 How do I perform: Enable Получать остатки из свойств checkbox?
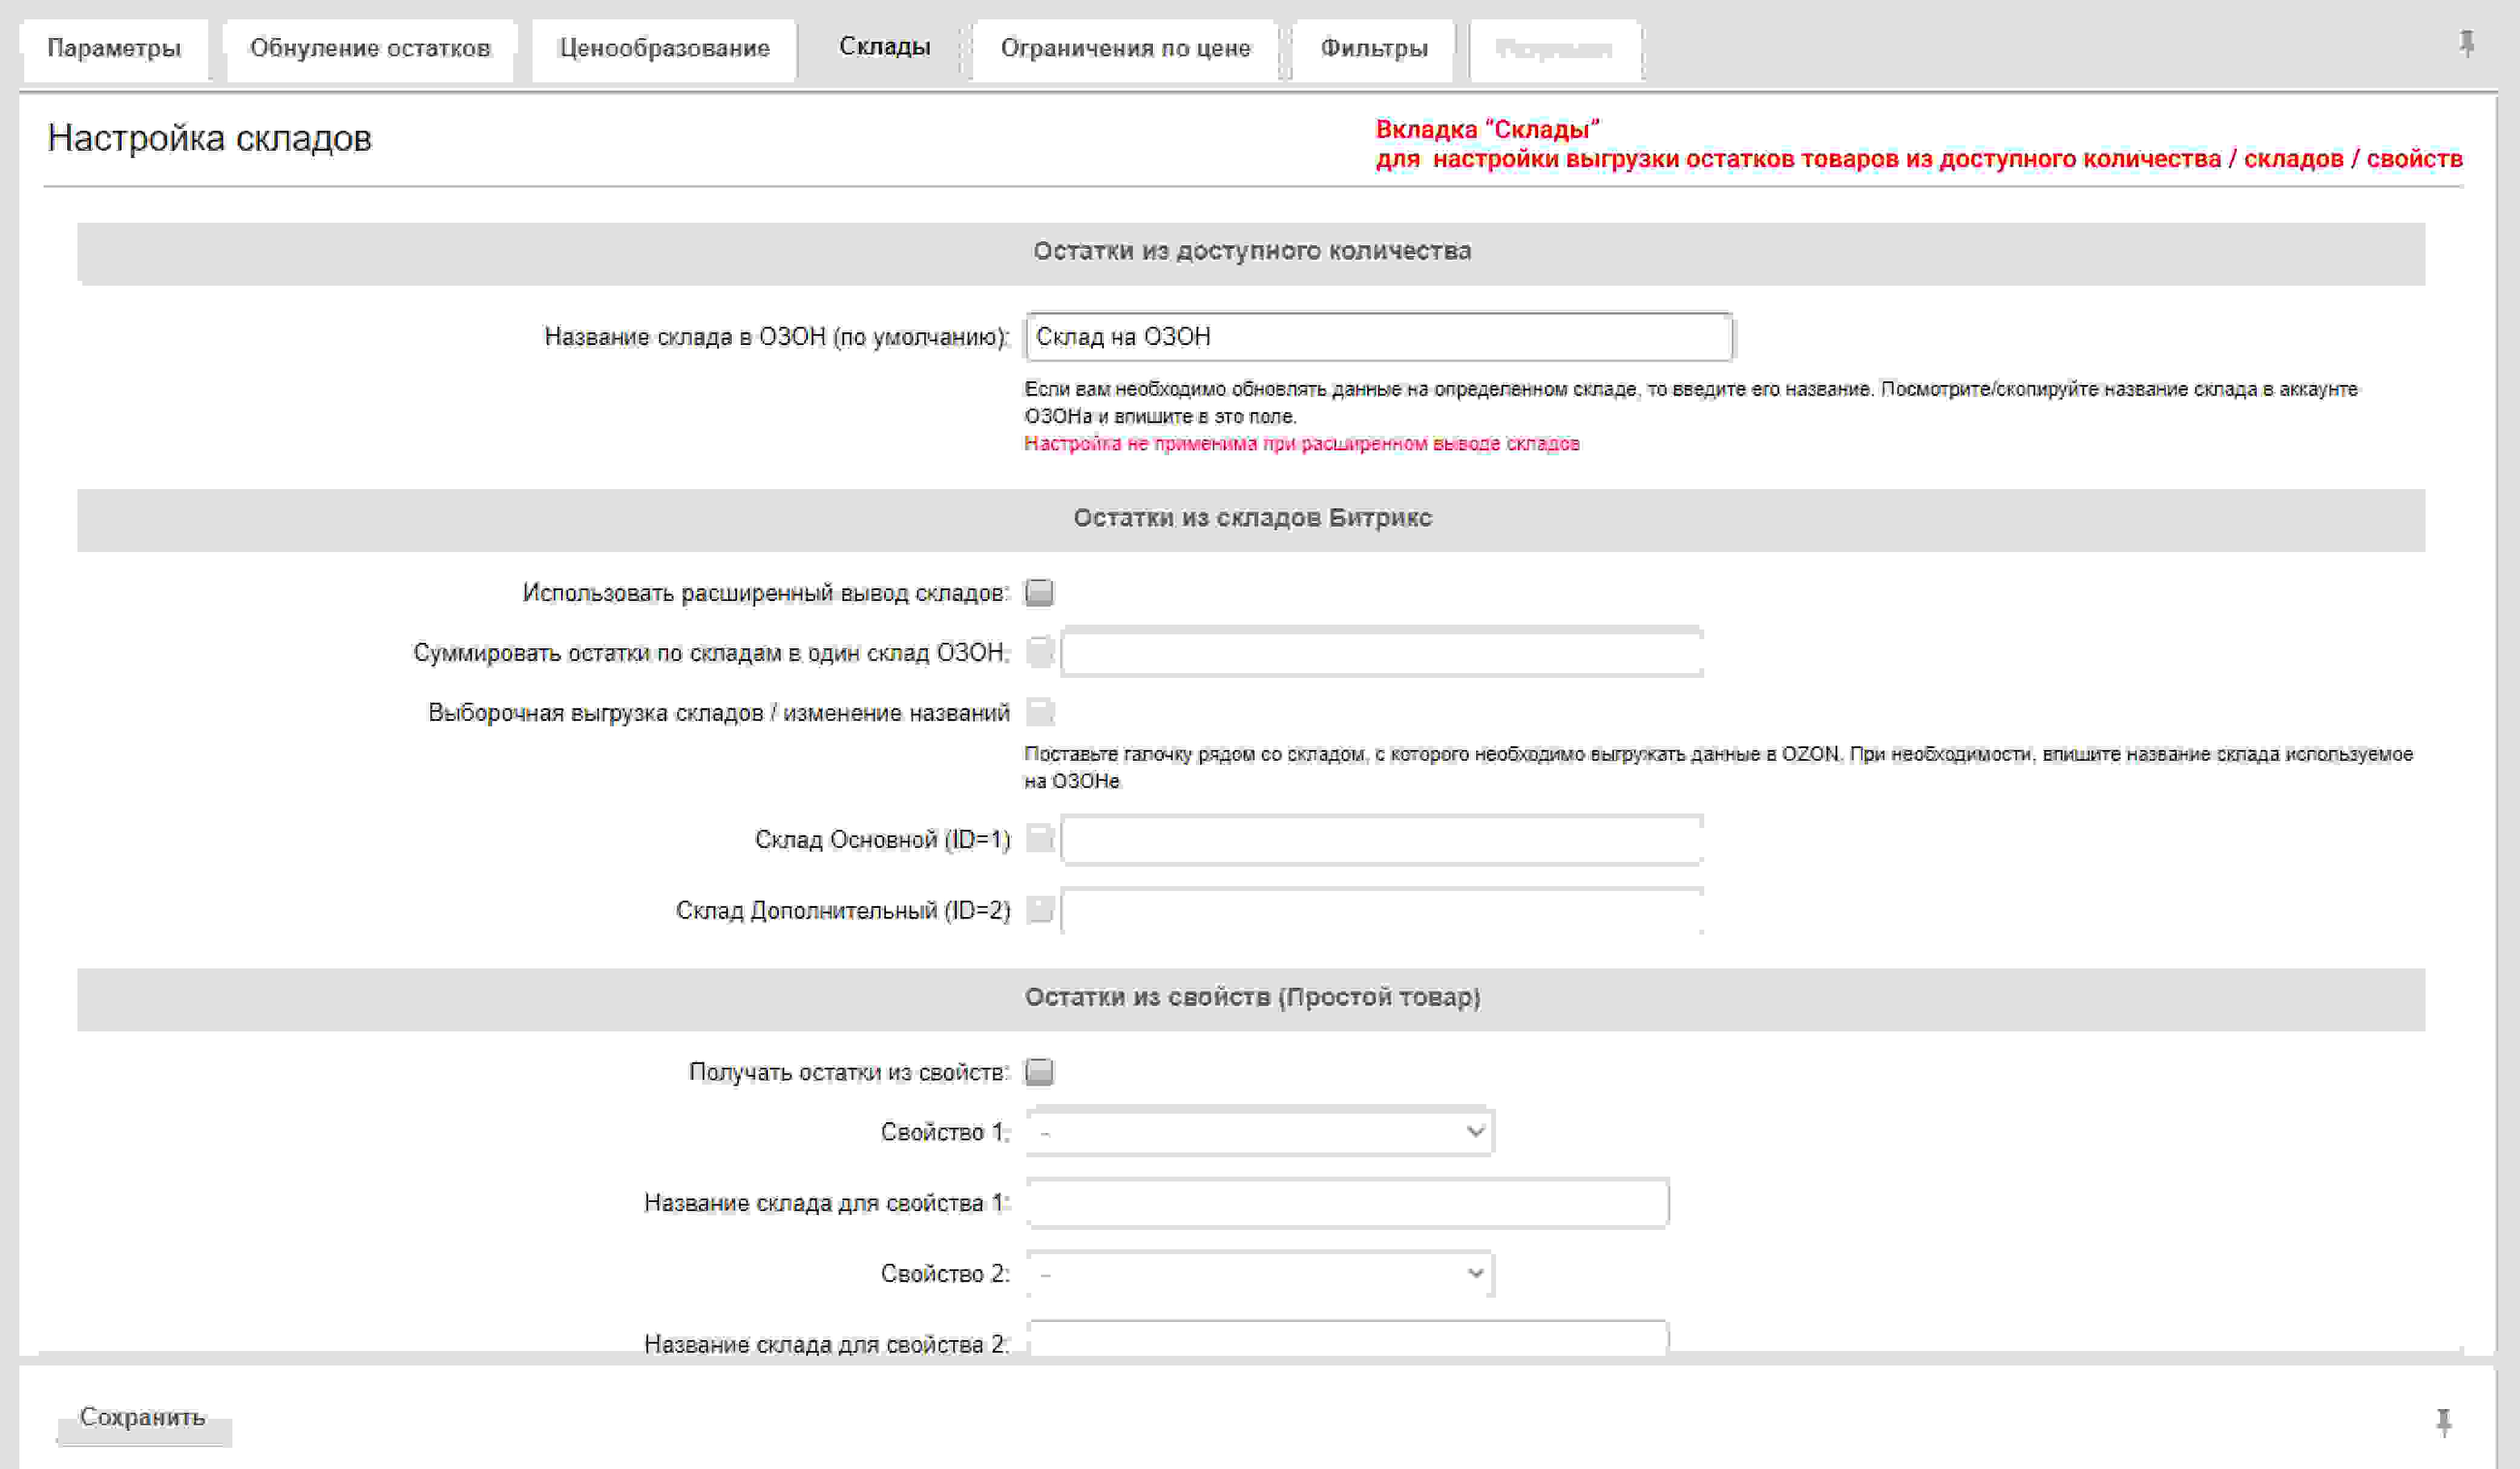(x=1039, y=1072)
